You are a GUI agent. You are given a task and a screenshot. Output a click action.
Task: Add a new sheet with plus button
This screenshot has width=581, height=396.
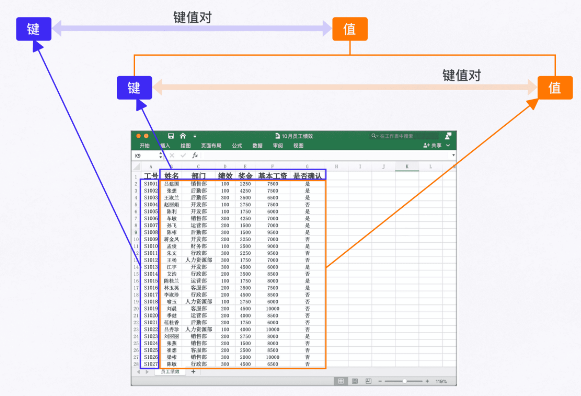[193, 372]
